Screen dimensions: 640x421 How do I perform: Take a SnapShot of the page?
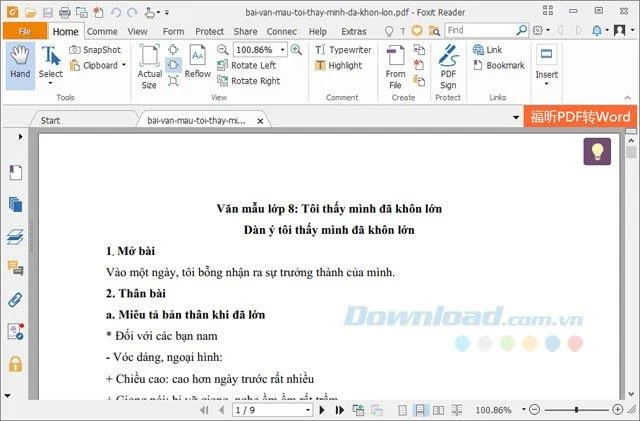(x=95, y=50)
